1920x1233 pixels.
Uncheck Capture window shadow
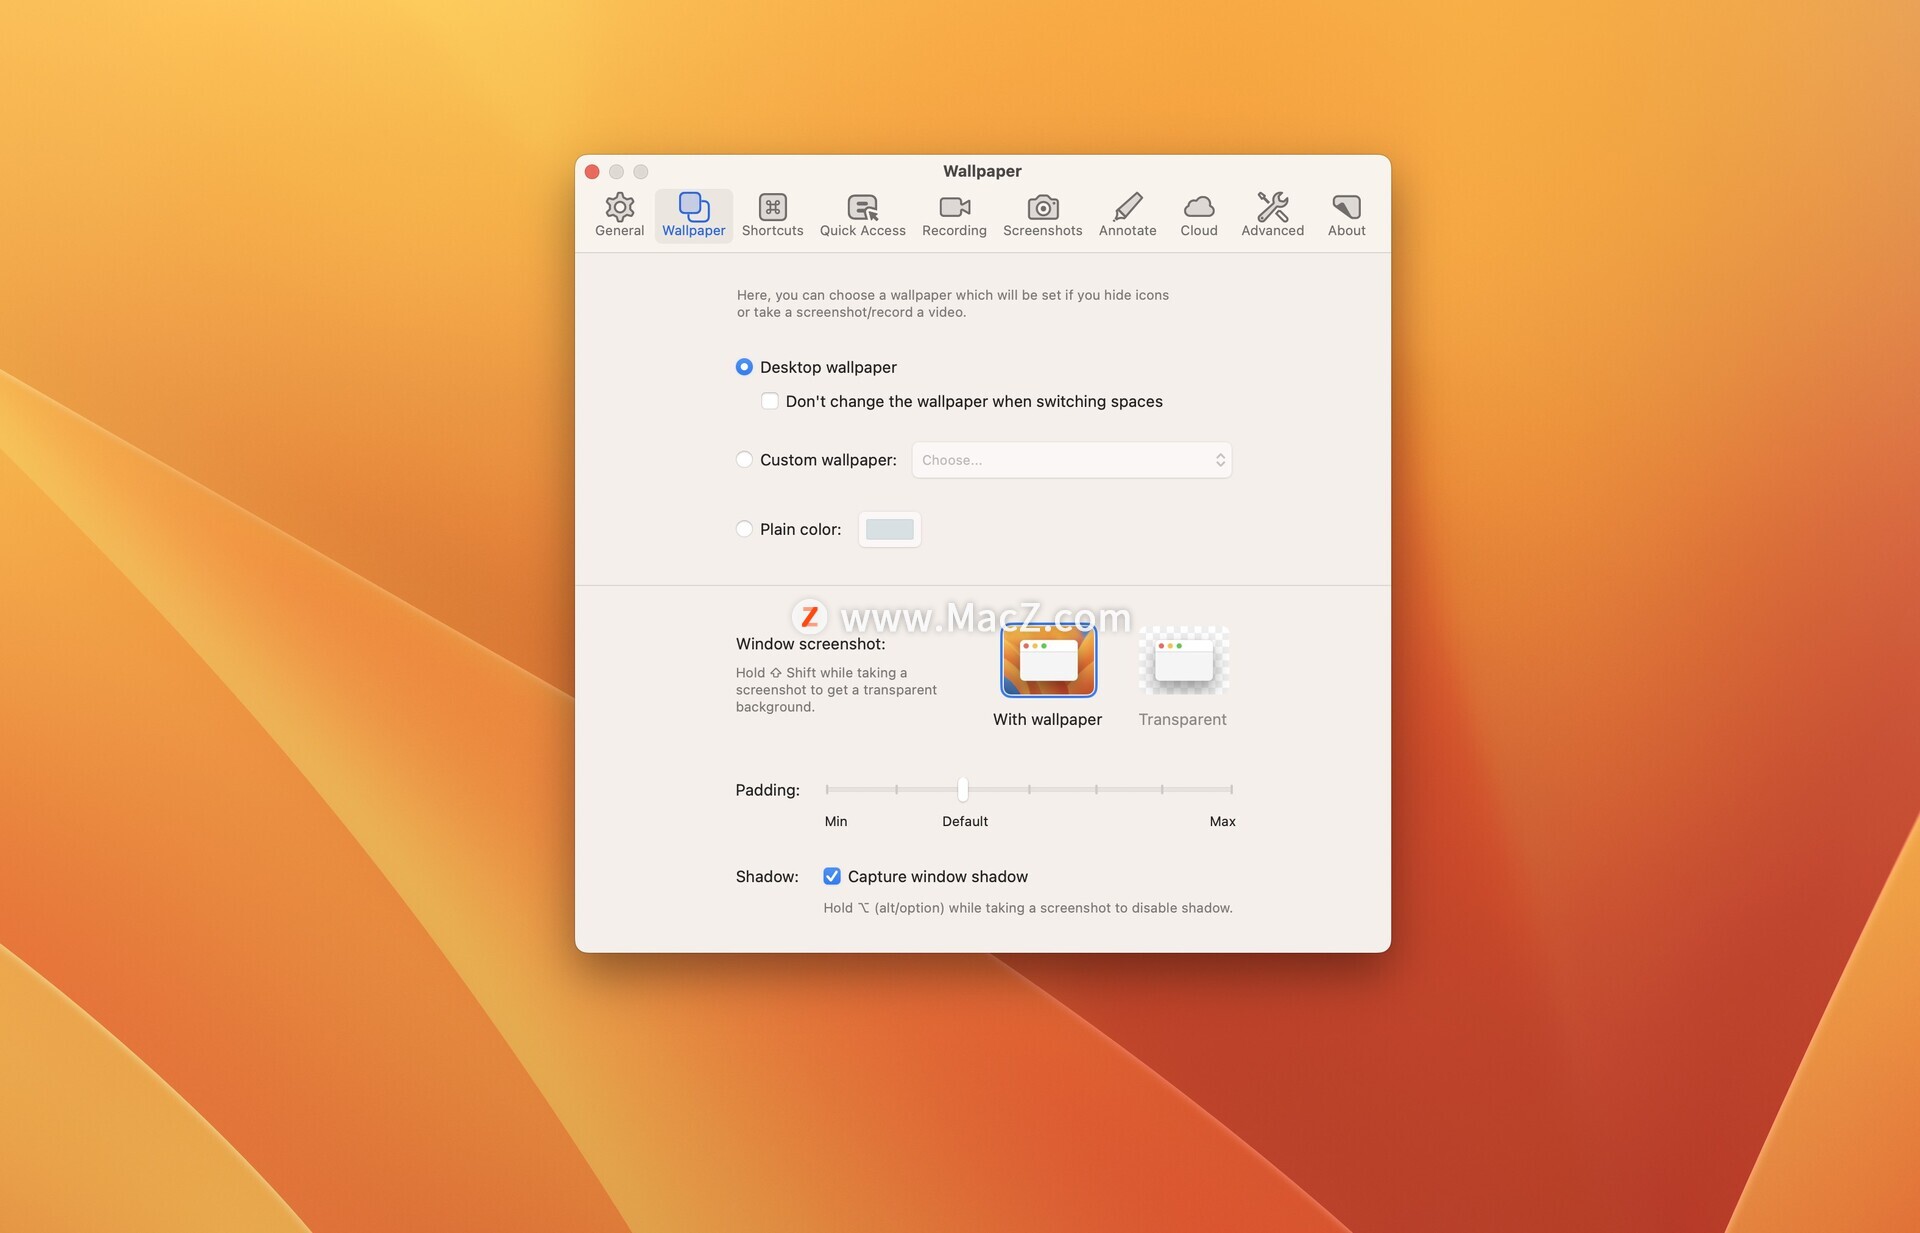(x=831, y=876)
